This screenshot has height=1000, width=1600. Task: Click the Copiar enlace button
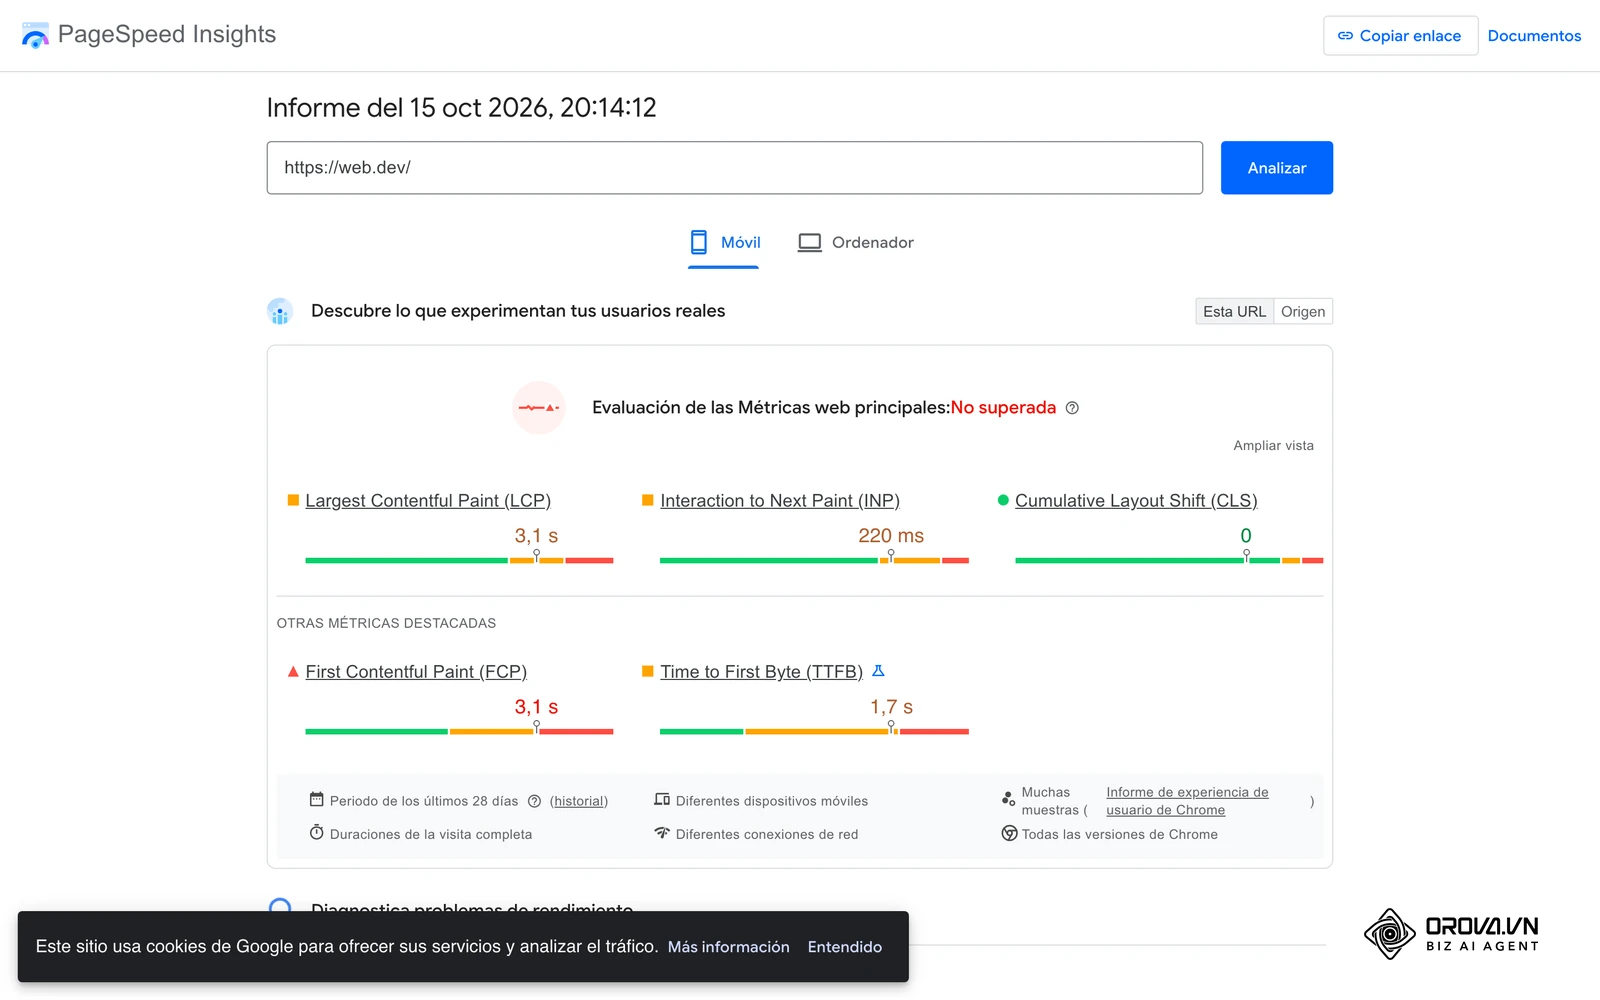pos(1400,36)
